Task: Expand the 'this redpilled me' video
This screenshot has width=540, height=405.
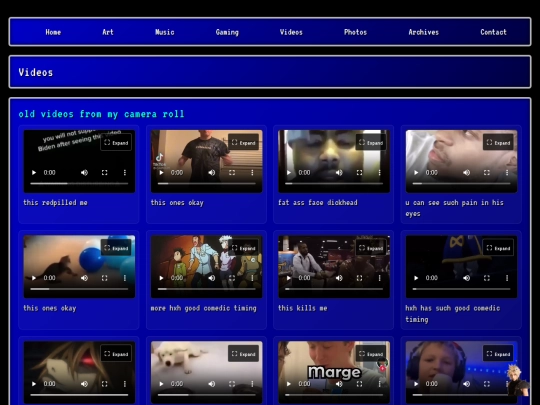Action: point(116,143)
